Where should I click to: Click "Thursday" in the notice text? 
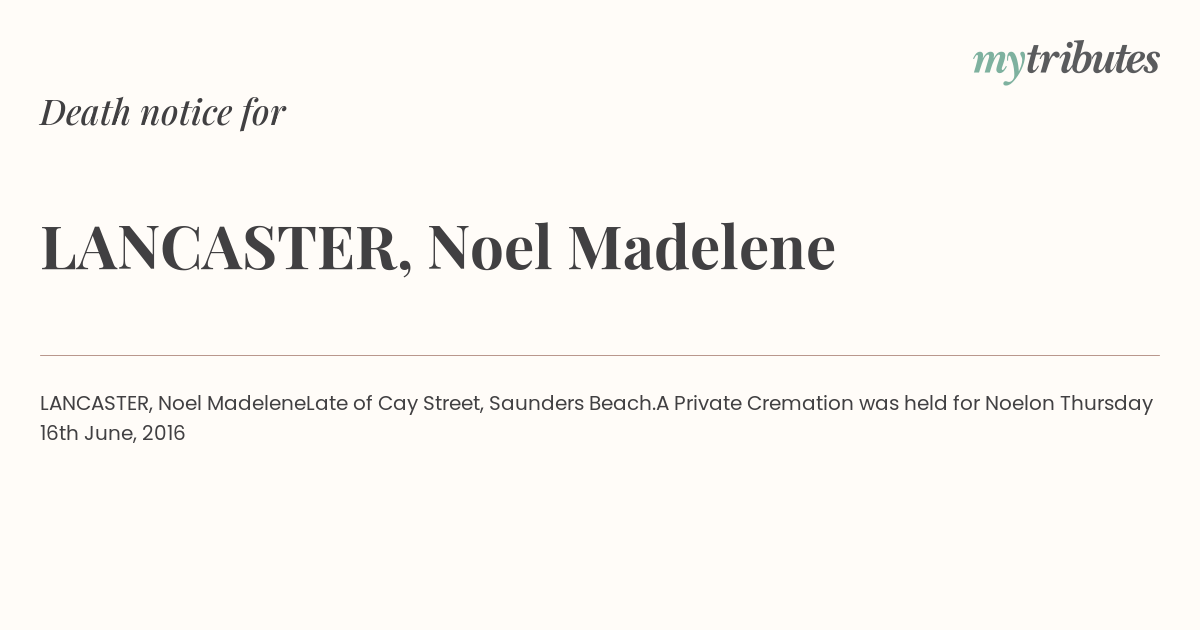tap(1106, 404)
